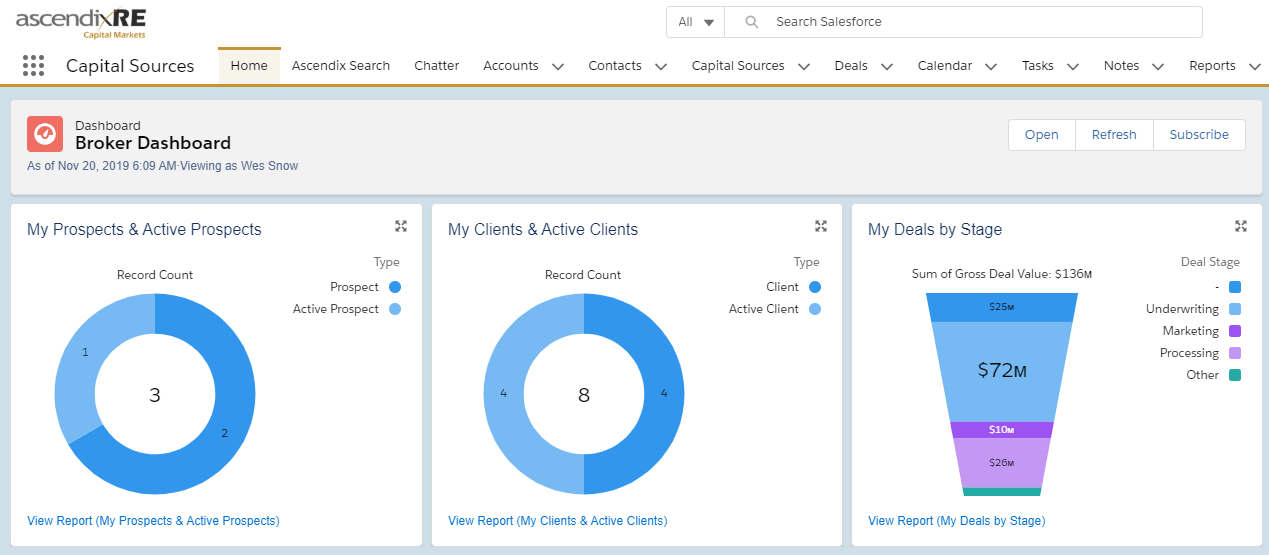The height and width of the screenshot is (555, 1269).
Task: Open the Reports tab
Action: [x=1212, y=66]
